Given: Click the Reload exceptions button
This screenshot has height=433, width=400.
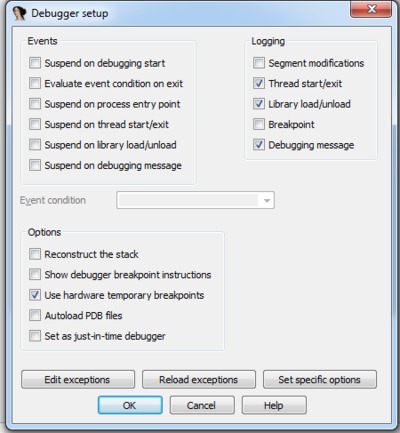Looking at the screenshot, I should (x=199, y=379).
